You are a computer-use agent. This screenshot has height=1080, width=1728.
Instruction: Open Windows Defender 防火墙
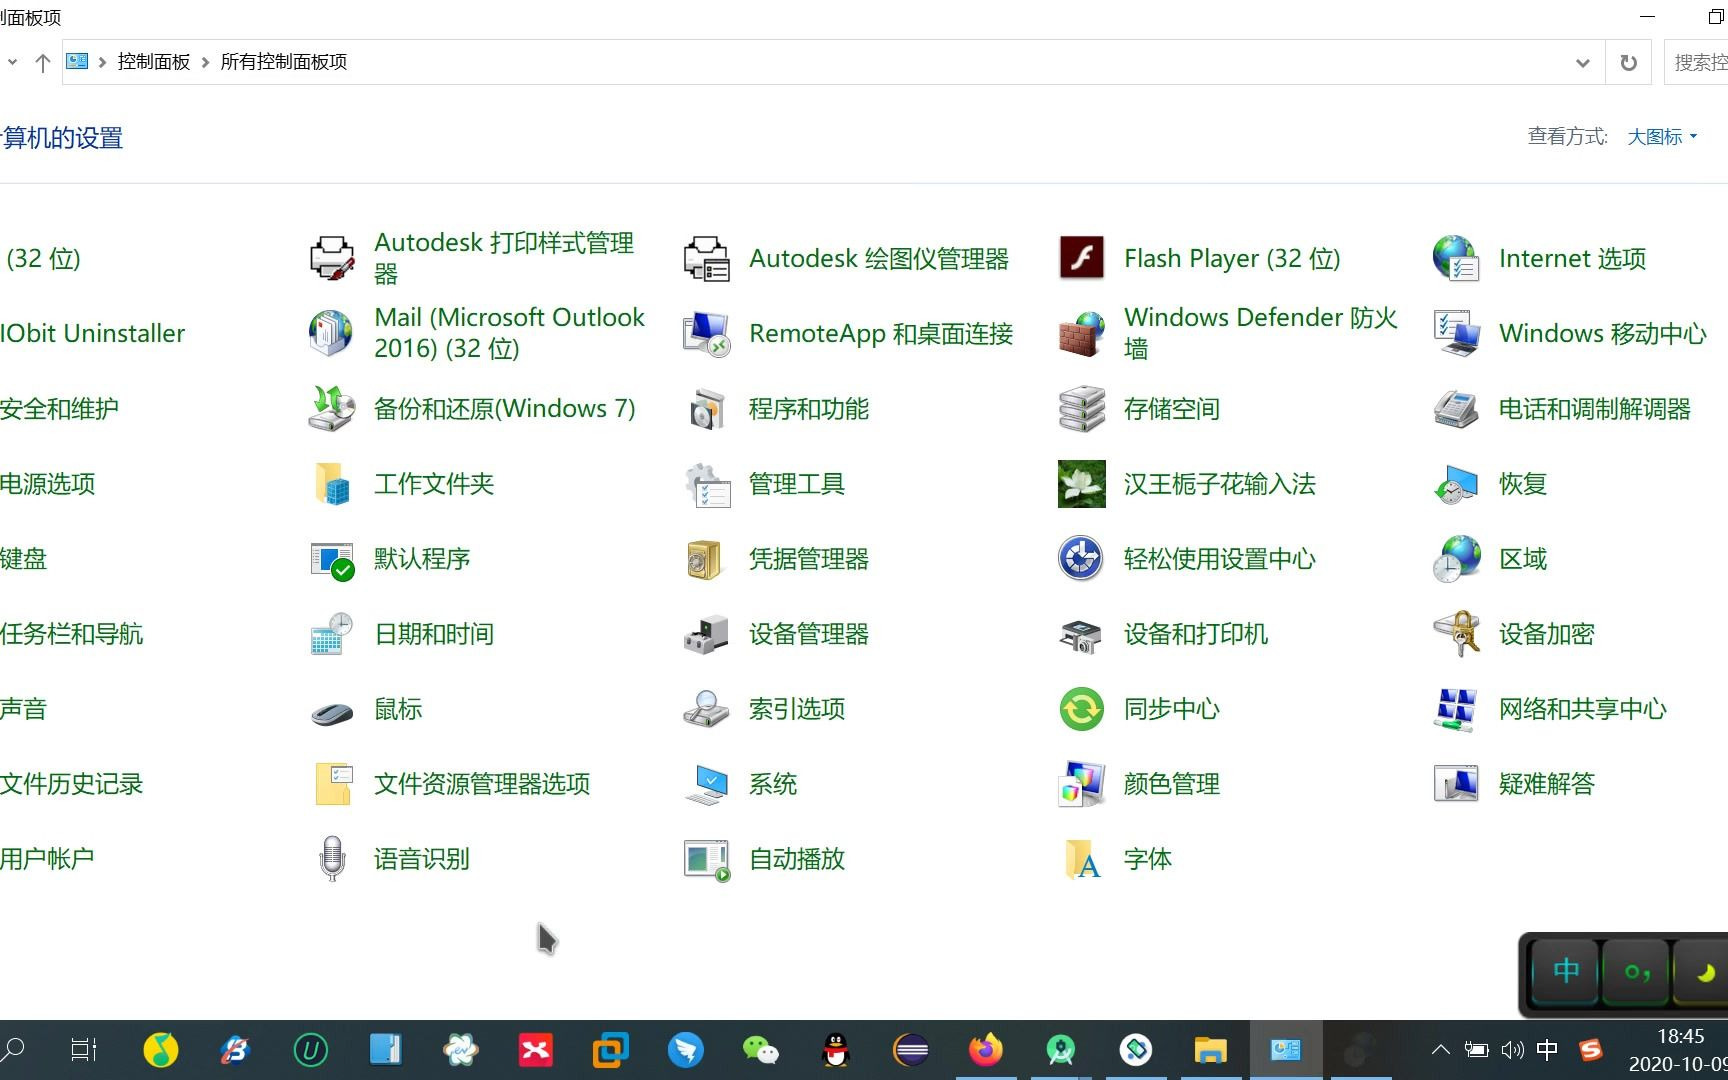(1260, 332)
